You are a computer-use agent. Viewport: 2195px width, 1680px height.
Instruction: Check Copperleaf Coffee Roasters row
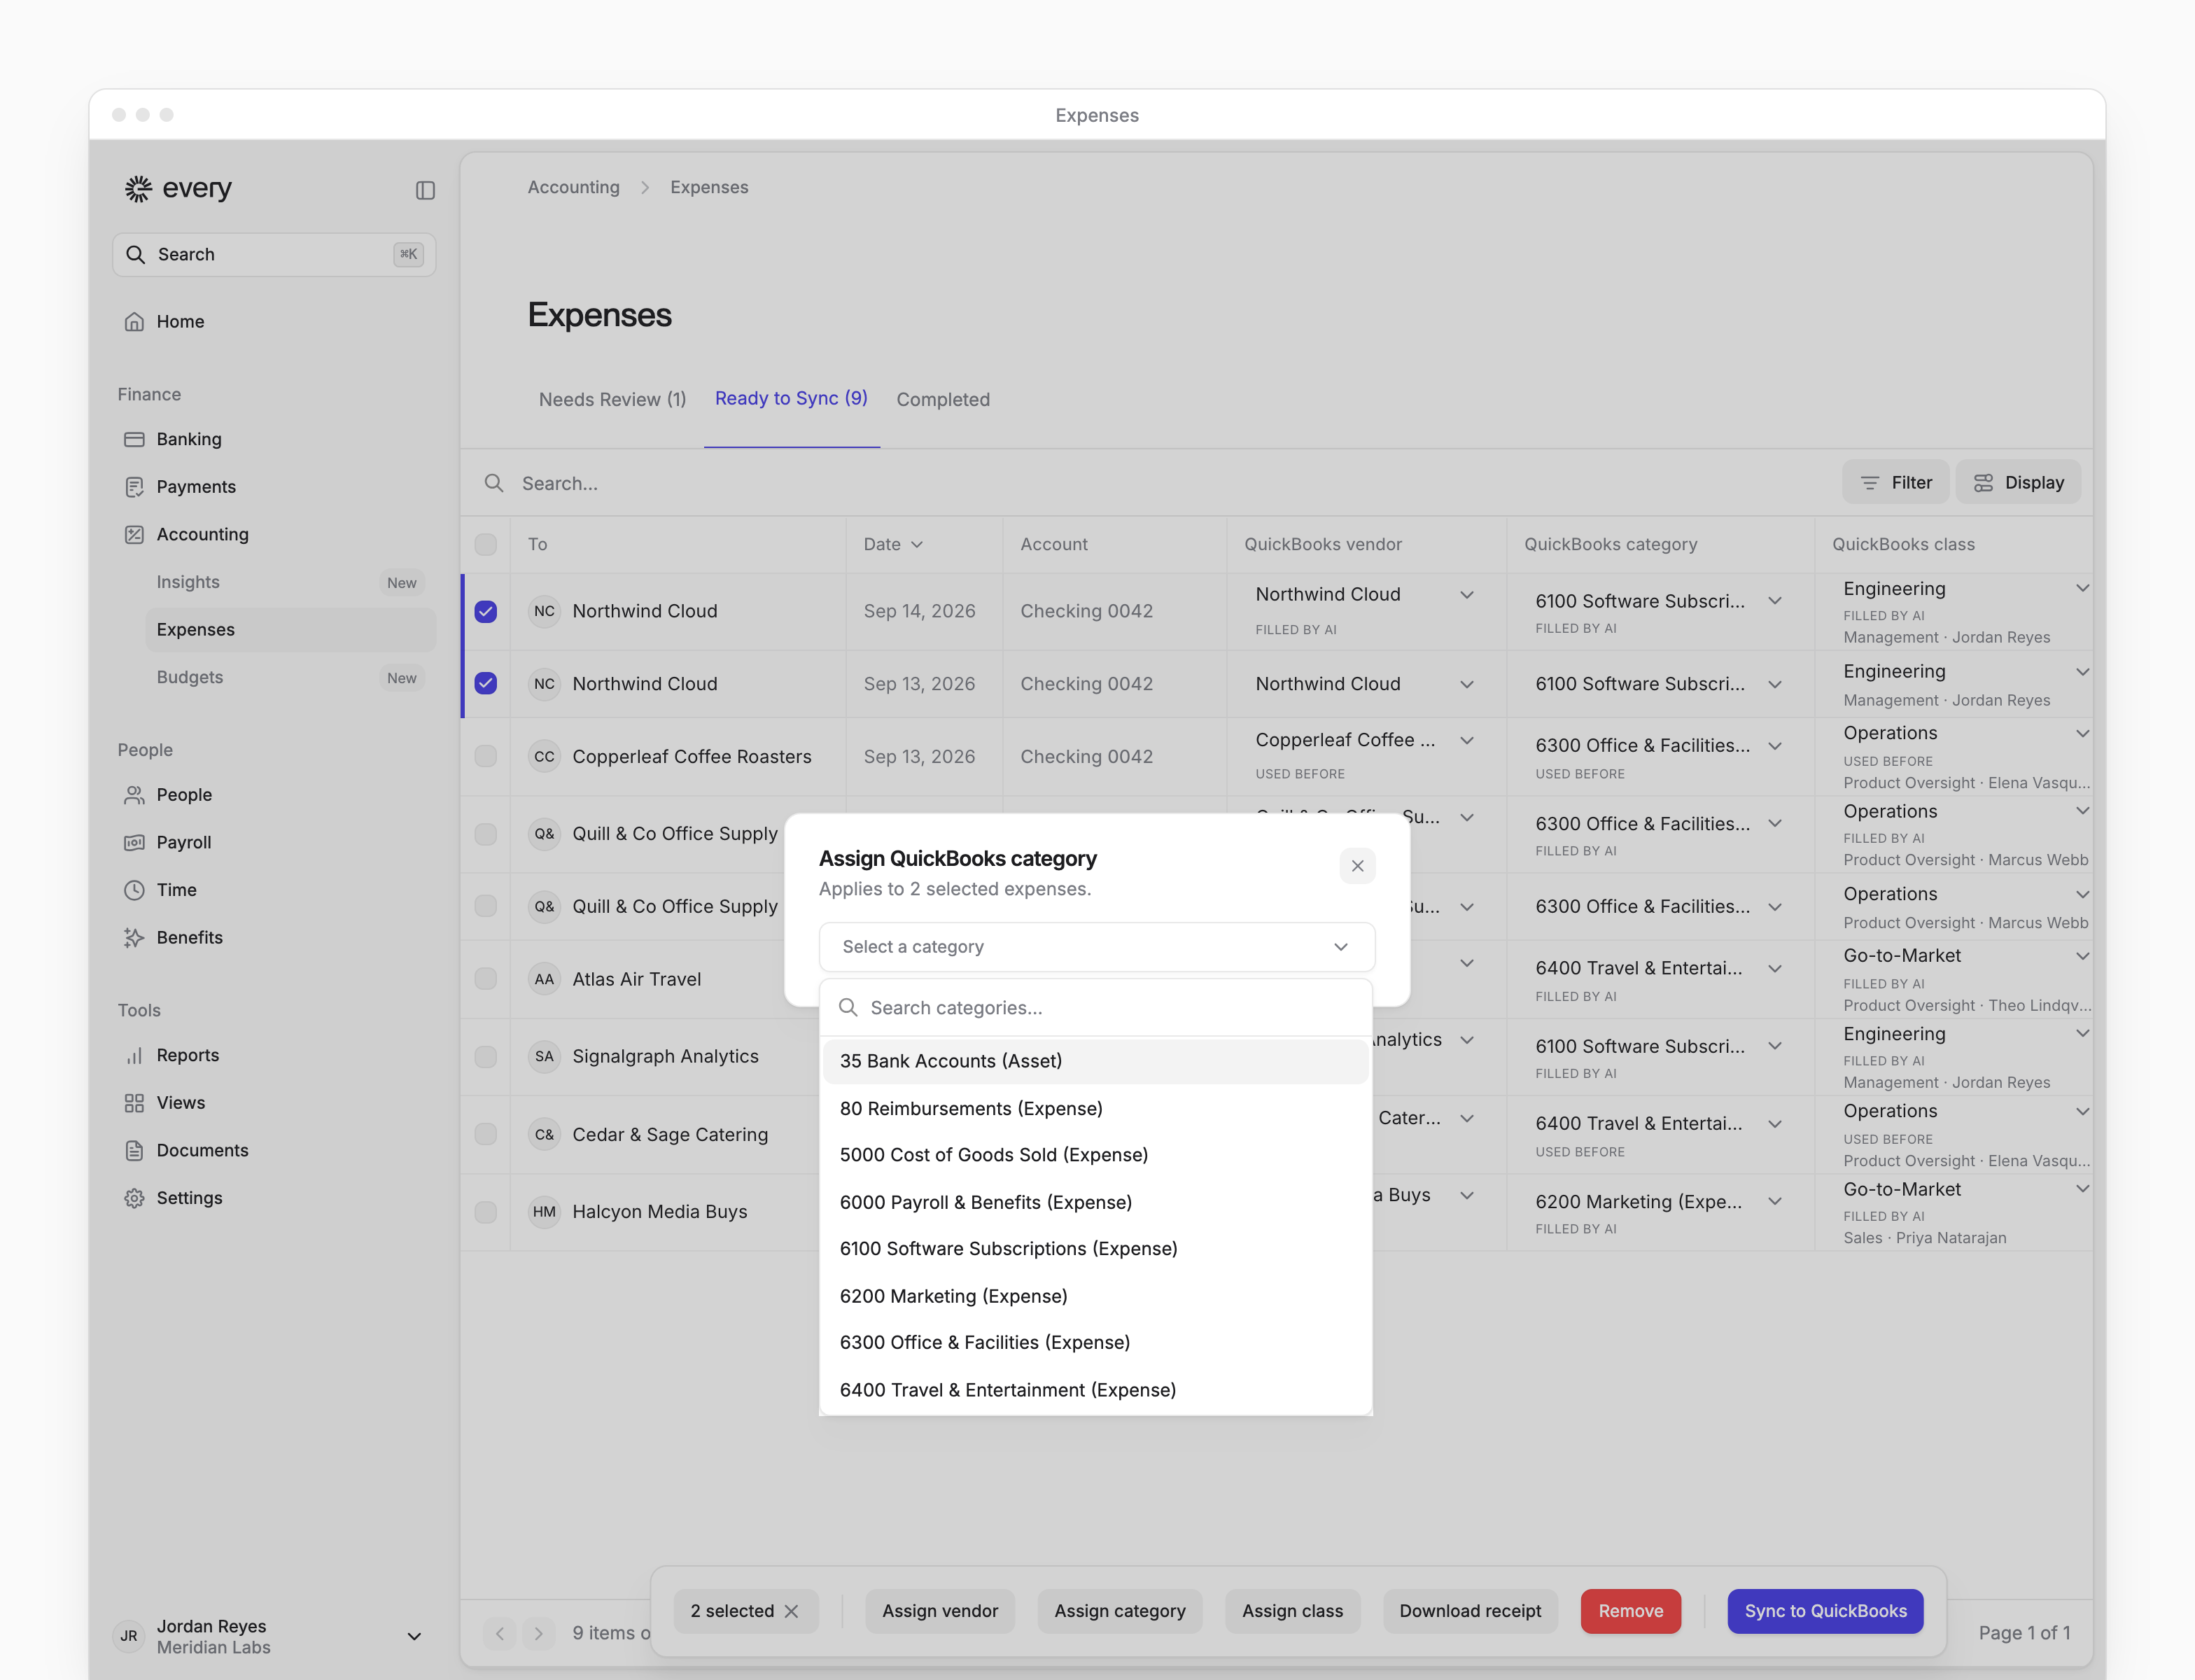pos(485,756)
